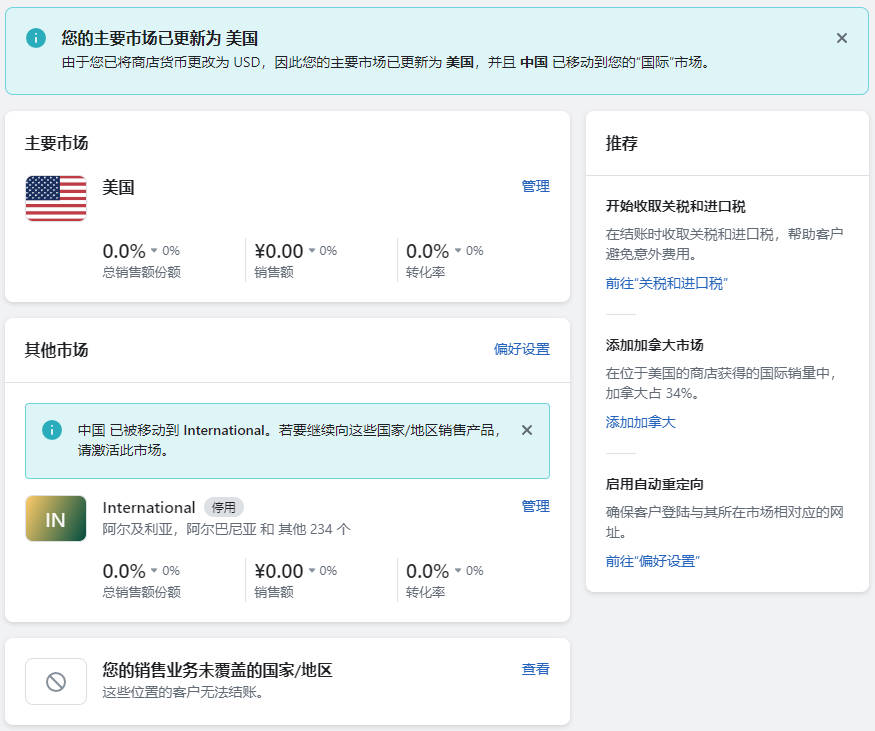Click the 停用 status badge
Image resolution: width=875 pixels, height=731 pixels.
pos(223,507)
